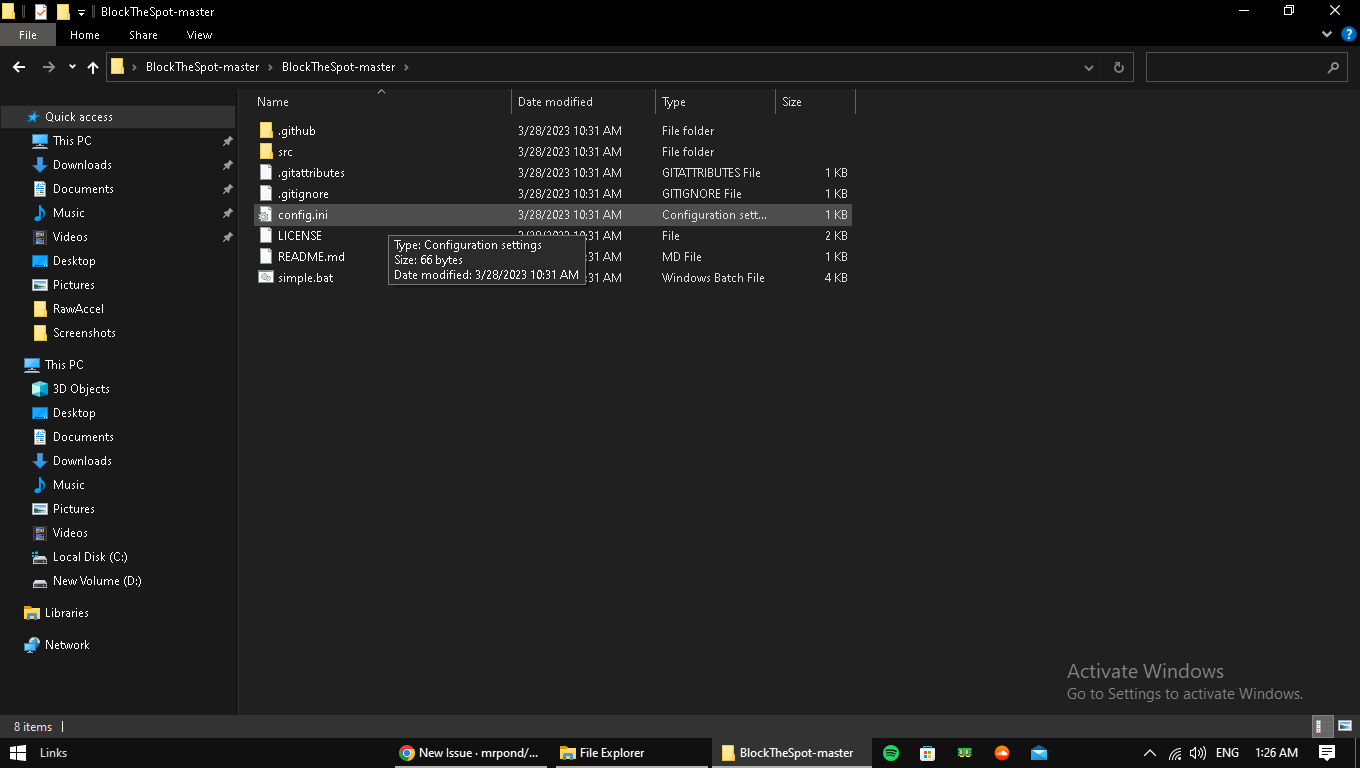Image resolution: width=1360 pixels, height=768 pixels.
Task: Open Spotify from the taskbar
Action: coord(890,752)
